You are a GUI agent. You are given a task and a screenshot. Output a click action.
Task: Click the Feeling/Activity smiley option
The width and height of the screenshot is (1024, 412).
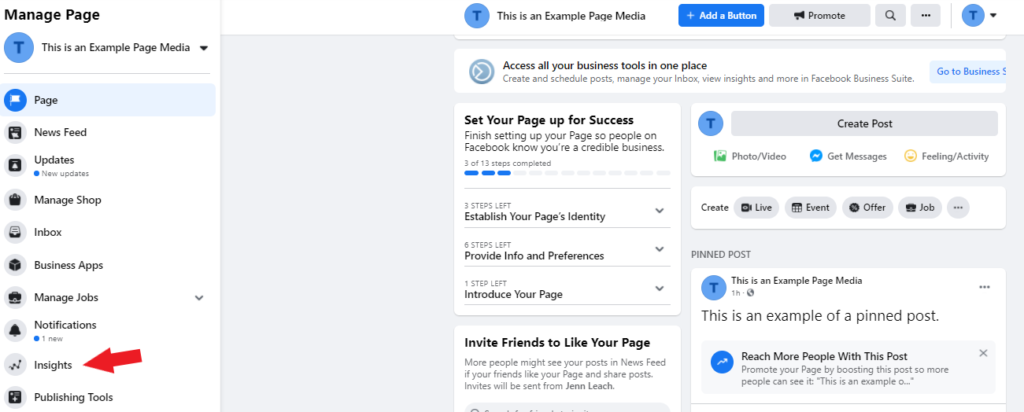(946, 156)
